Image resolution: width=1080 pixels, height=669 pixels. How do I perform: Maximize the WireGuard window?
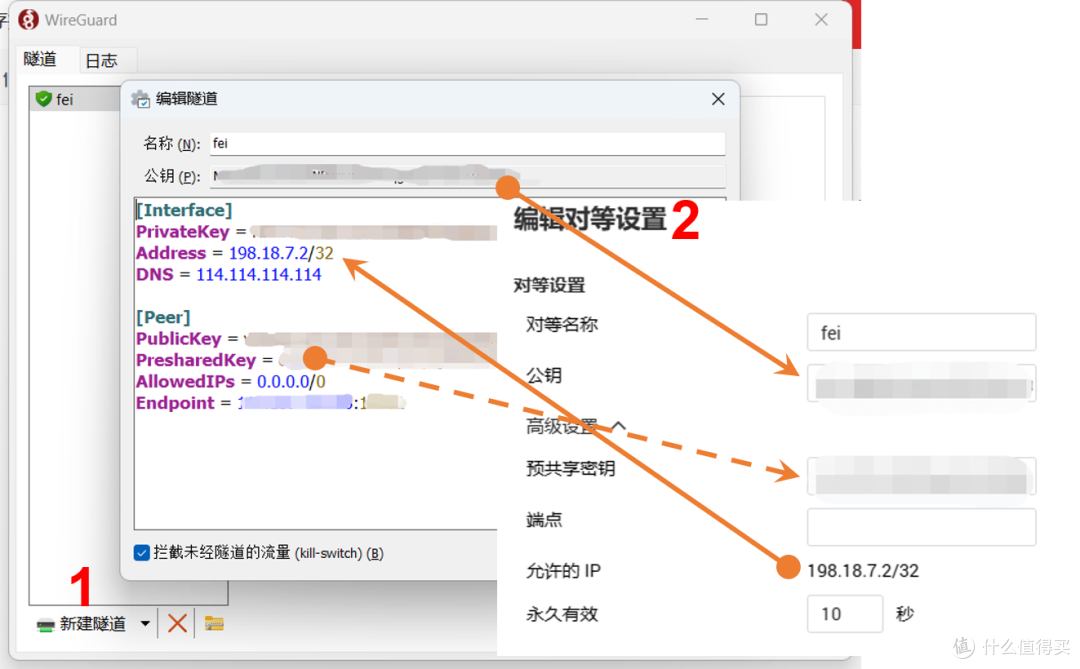(x=761, y=19)
